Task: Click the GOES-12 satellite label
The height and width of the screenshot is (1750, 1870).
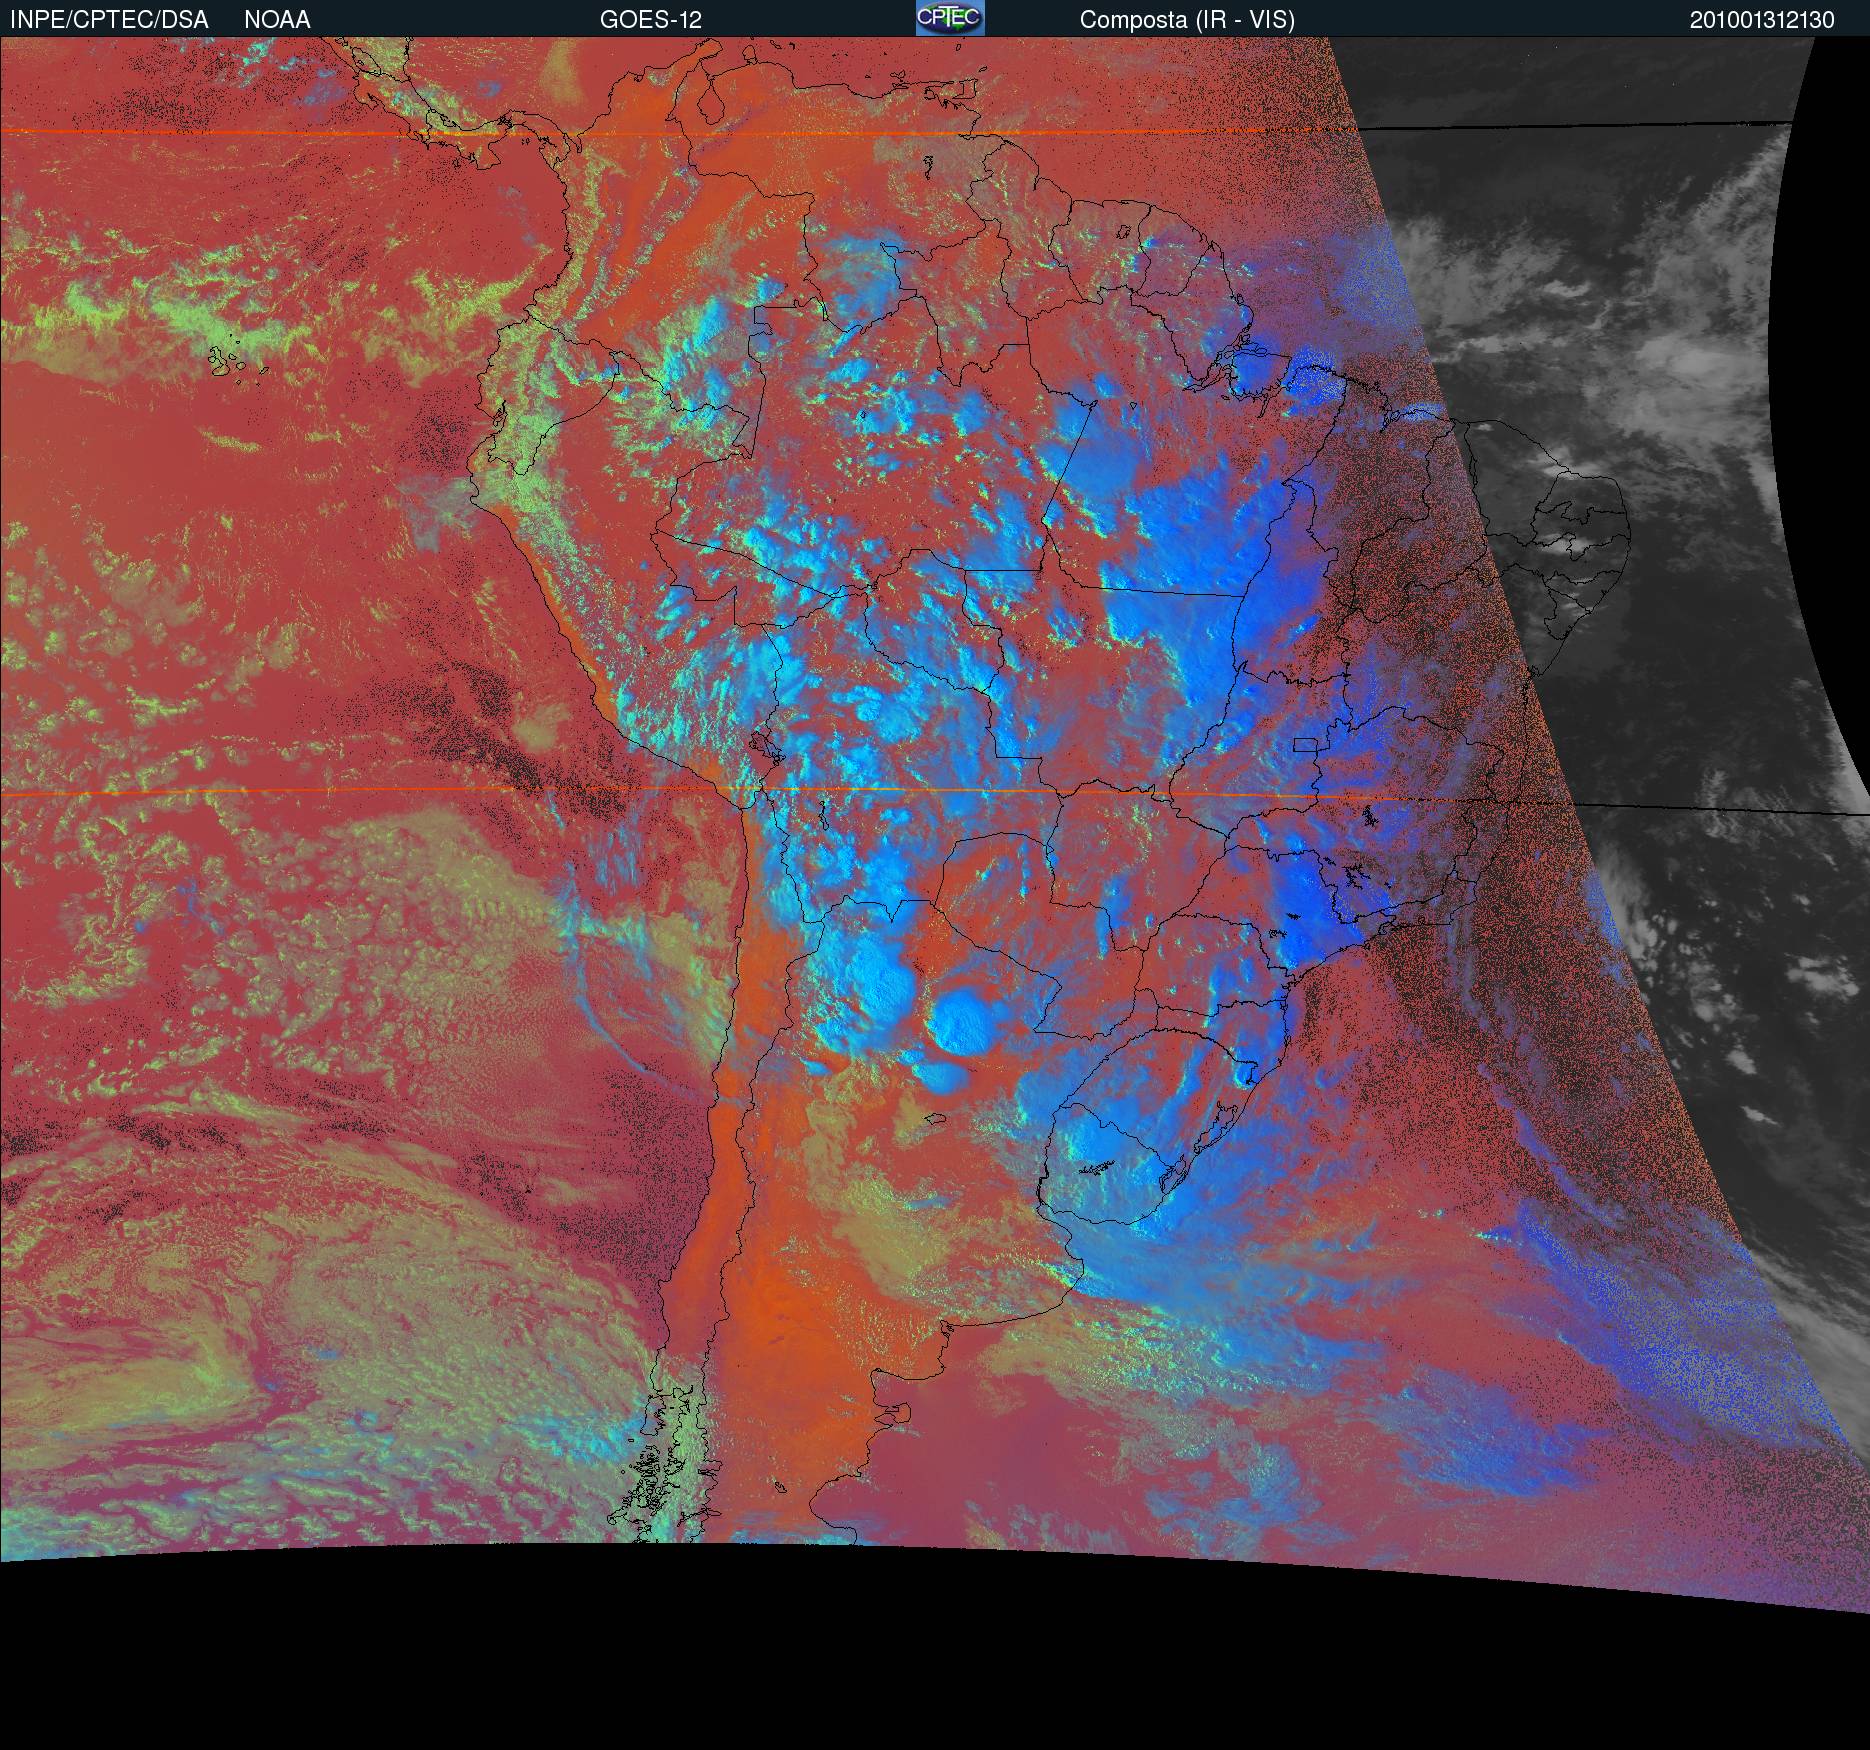Action: click(650, 20)
